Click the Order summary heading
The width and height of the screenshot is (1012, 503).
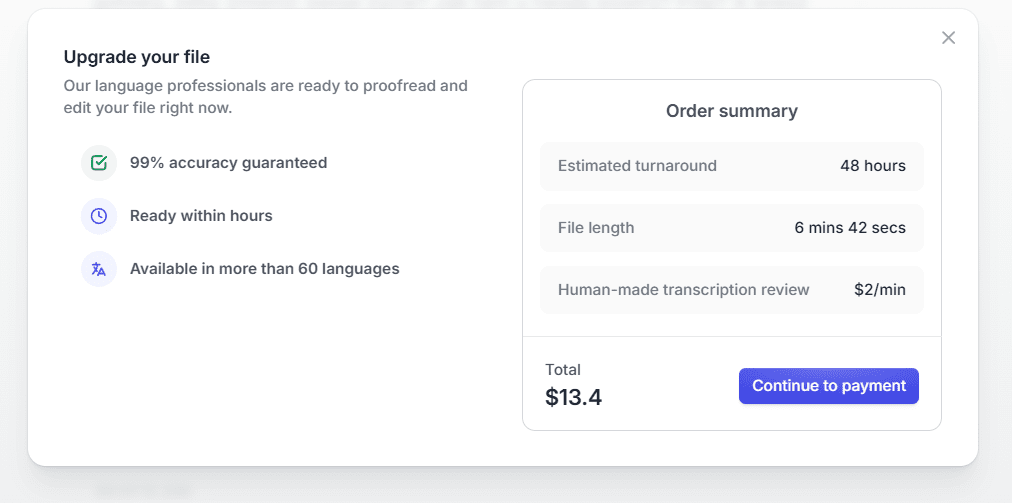(732, 111)
